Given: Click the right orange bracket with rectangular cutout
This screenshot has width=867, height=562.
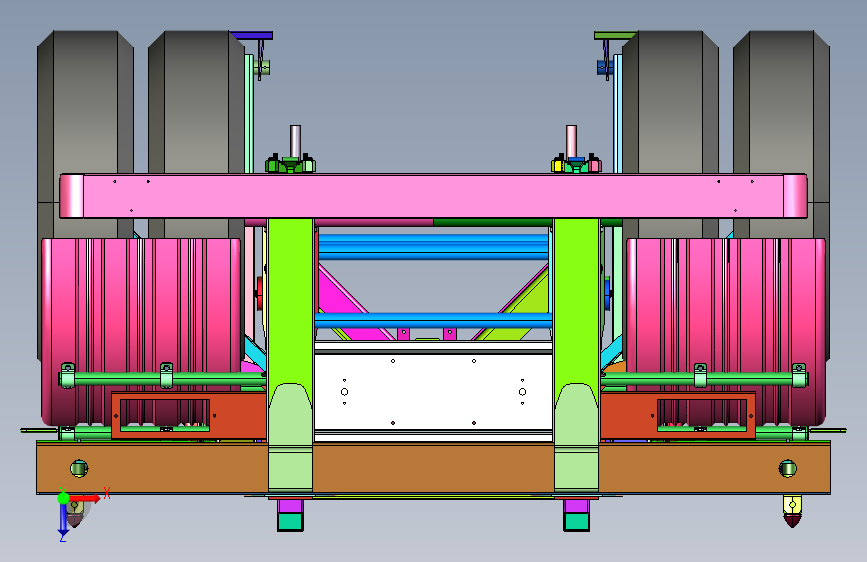Looking at the screenshot, I should point(678,415).
